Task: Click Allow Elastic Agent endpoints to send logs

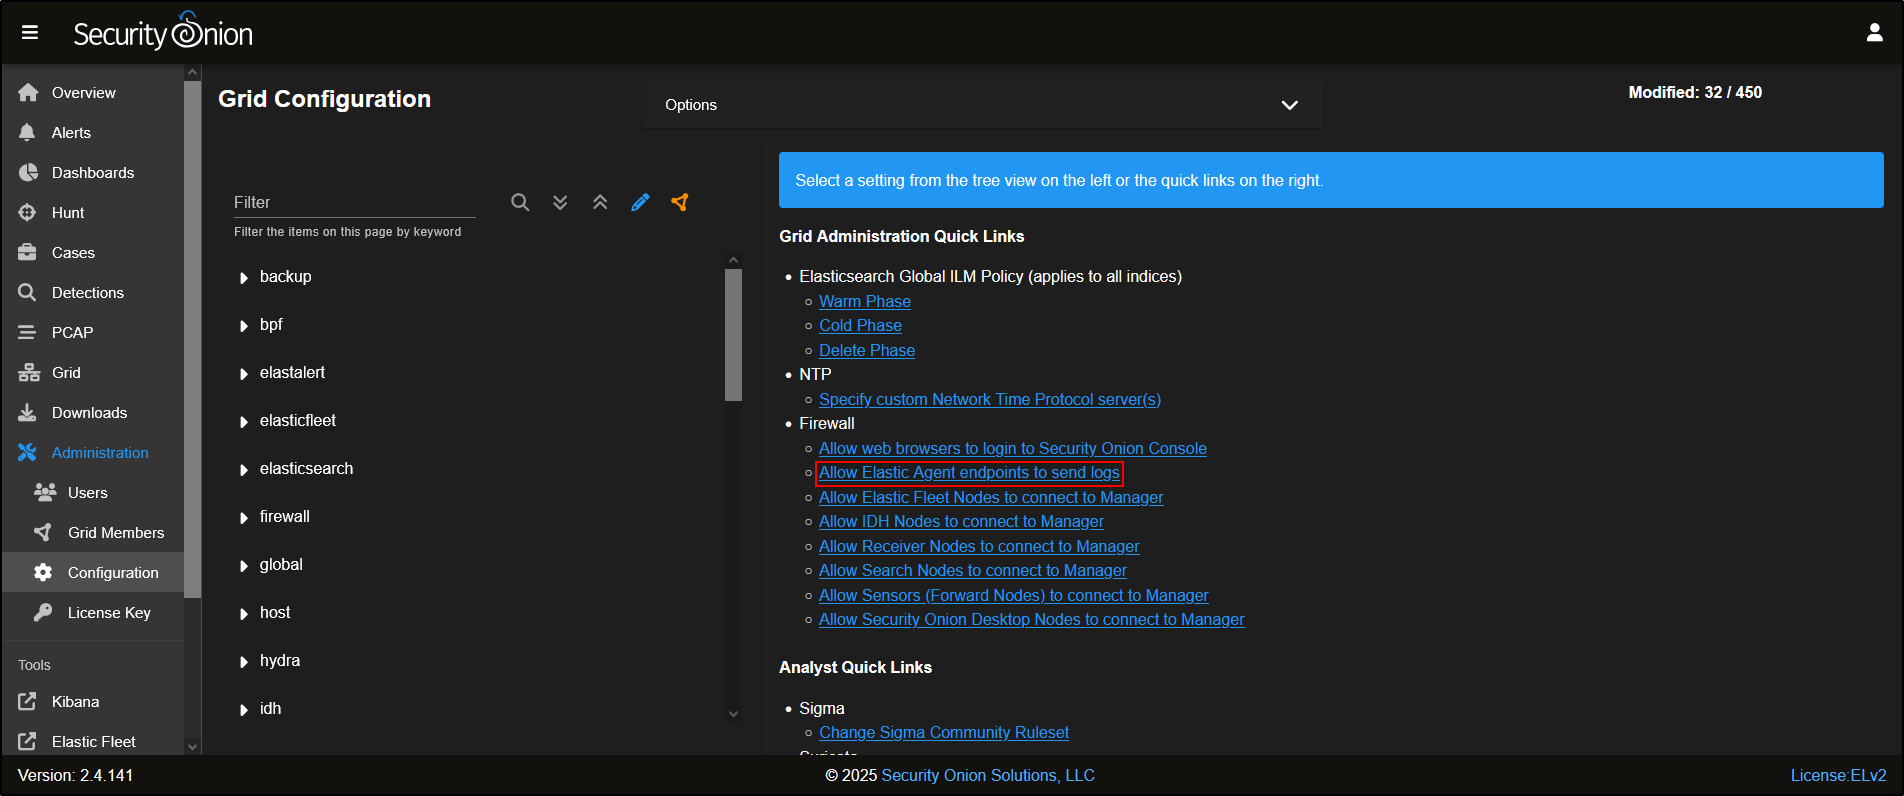Action: click(968, 473)
